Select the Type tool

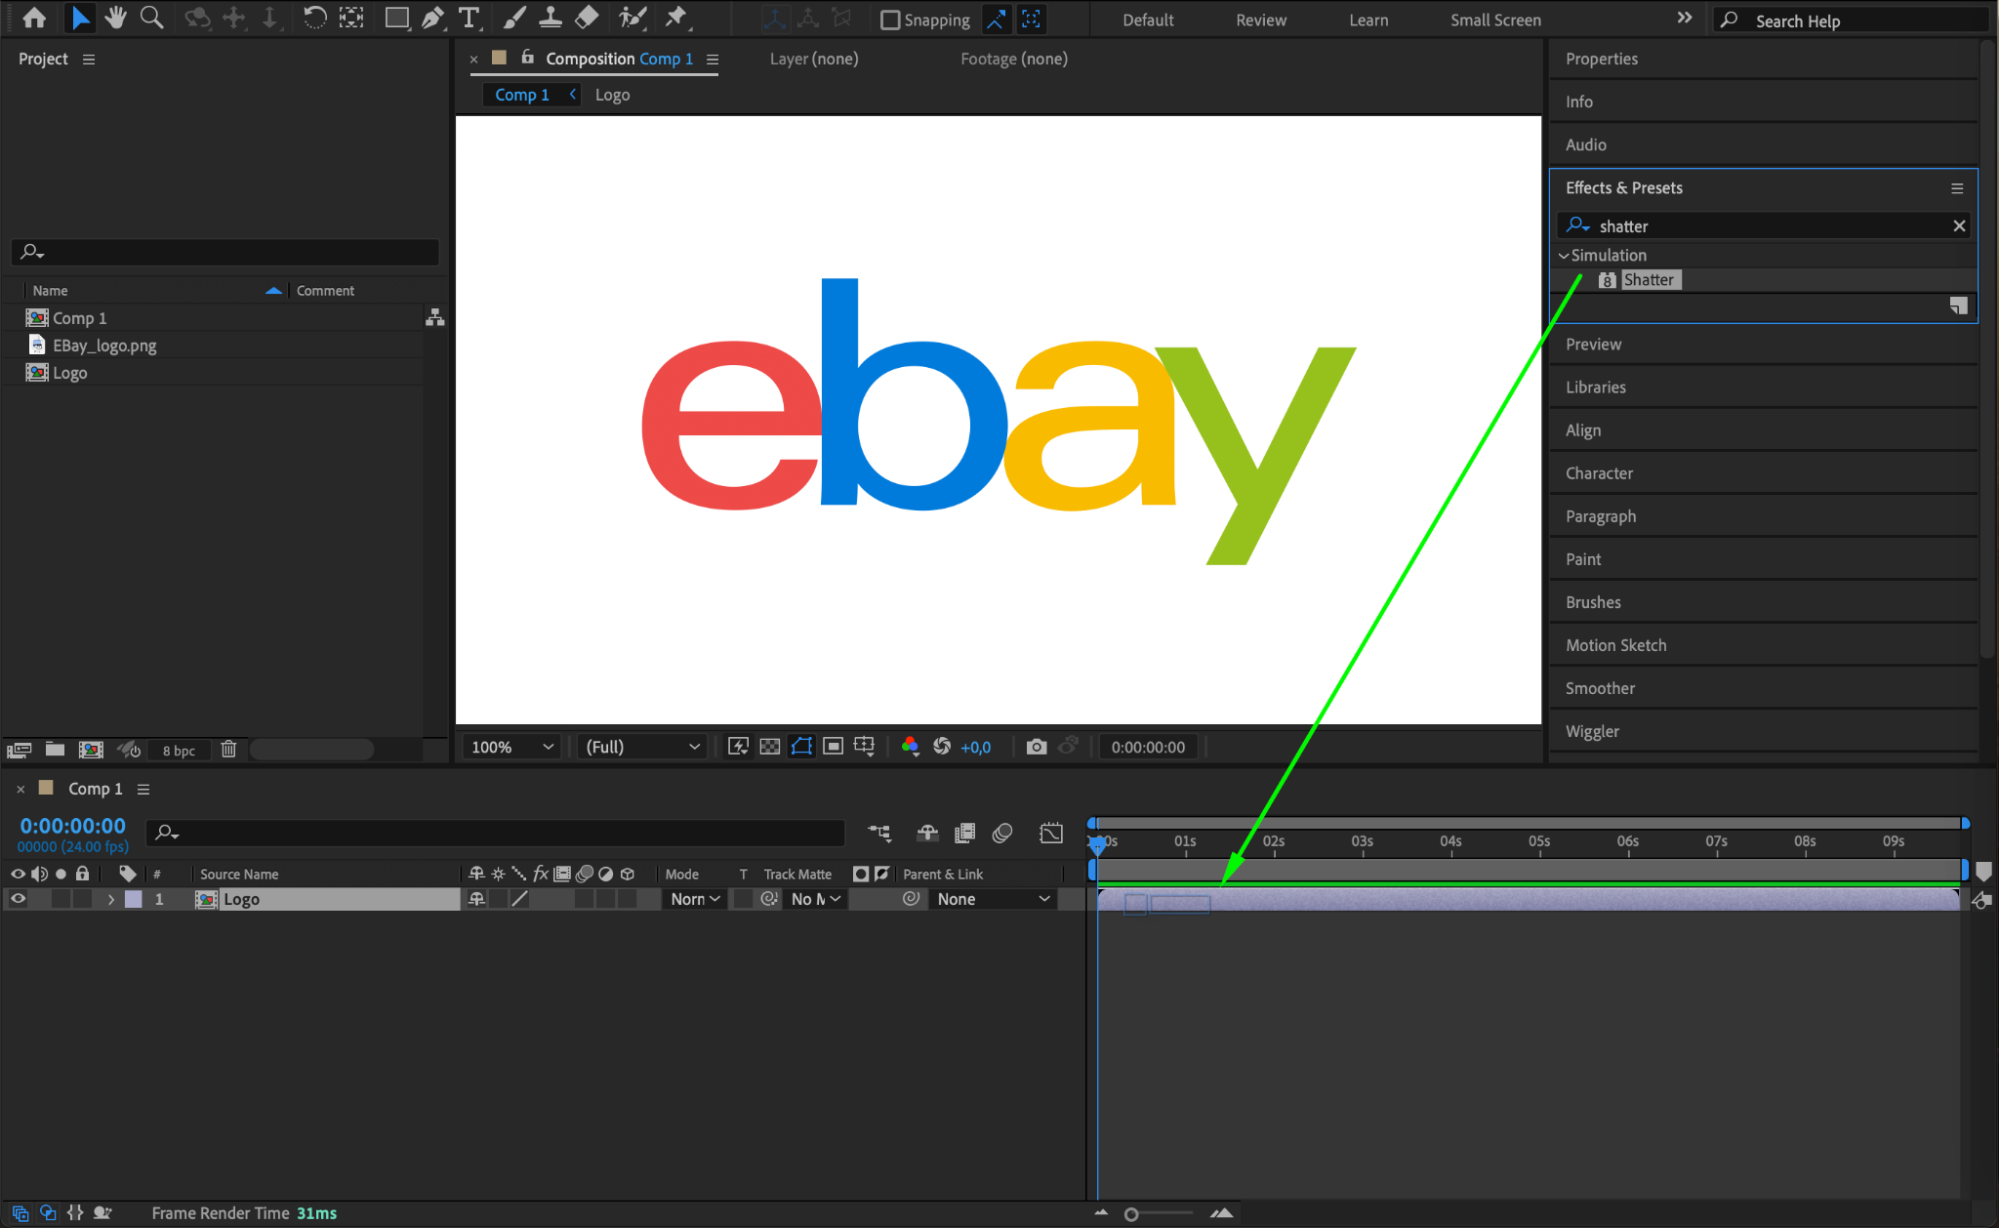468,17
